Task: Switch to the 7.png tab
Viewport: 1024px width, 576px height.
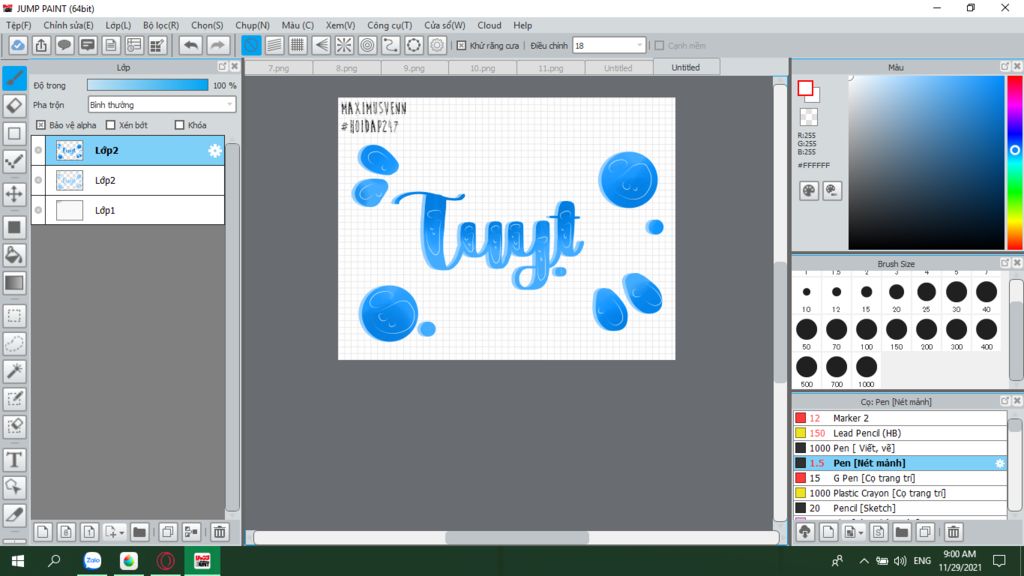Action: pos(279,67)
